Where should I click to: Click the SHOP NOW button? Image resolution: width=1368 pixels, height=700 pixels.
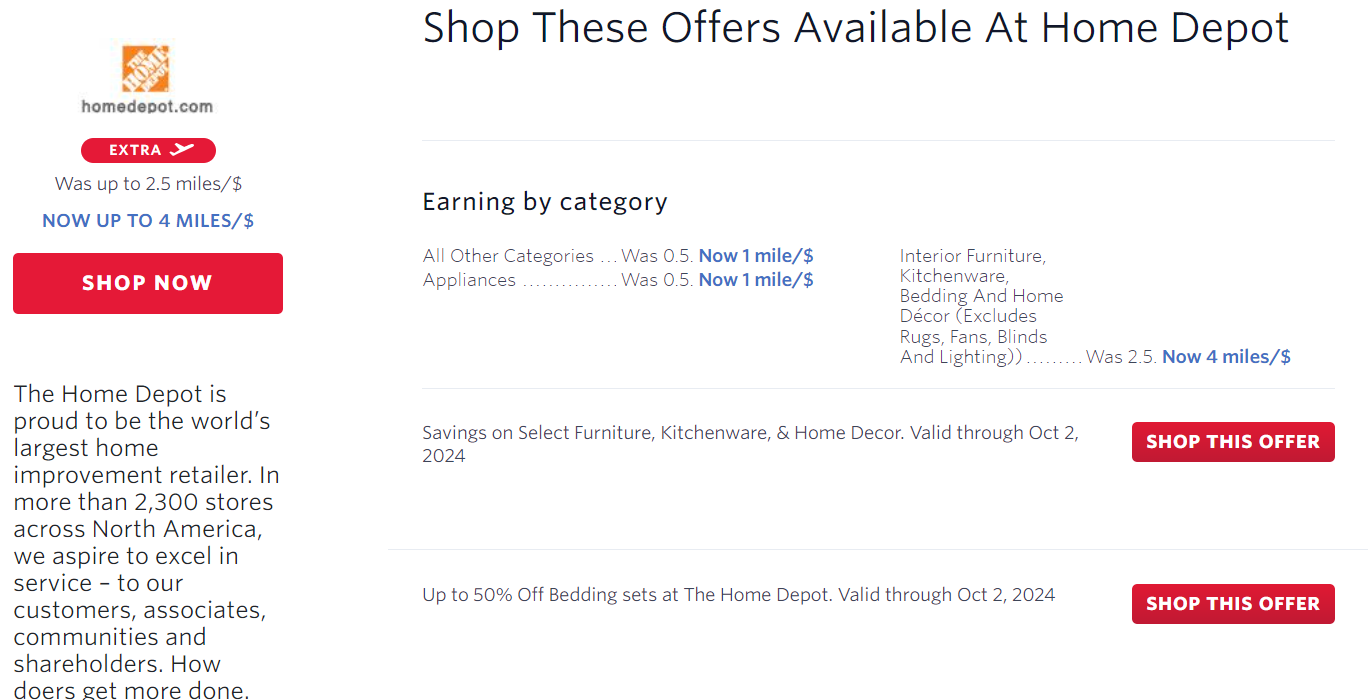pyautogui.click(x=147, y=283)
